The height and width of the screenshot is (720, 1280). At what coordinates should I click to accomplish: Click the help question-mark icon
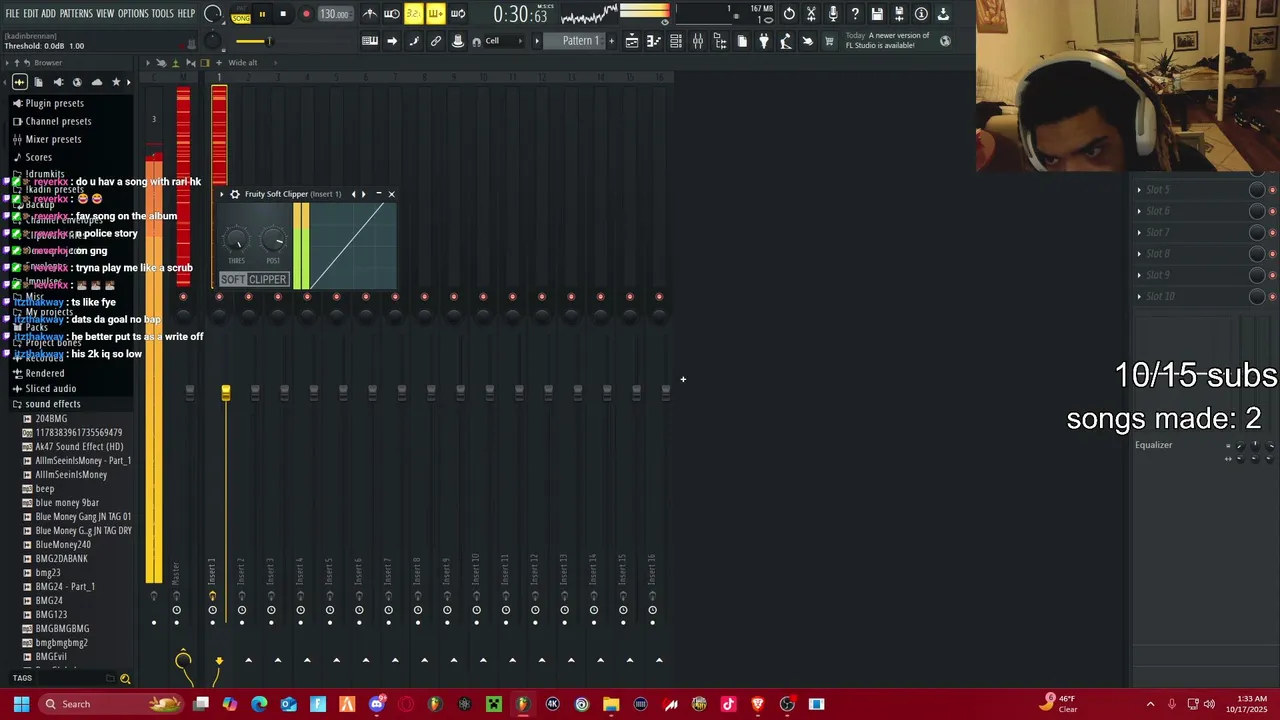(x=855, y=14)
